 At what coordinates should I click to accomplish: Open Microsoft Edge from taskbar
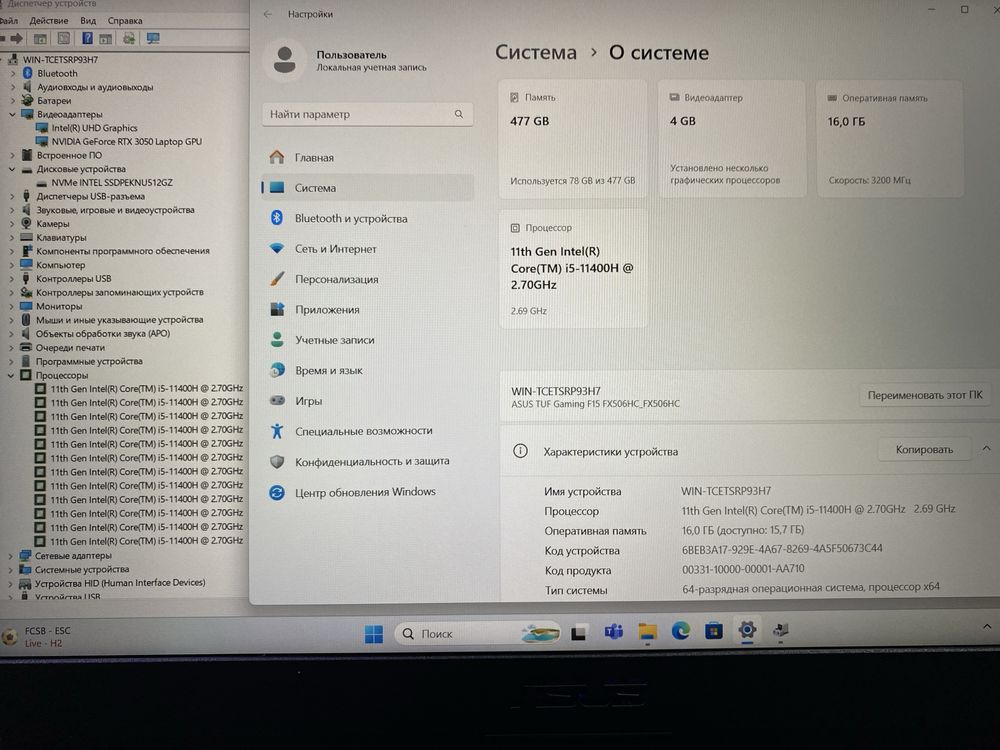pyautogui.click(x=680, y=631)
